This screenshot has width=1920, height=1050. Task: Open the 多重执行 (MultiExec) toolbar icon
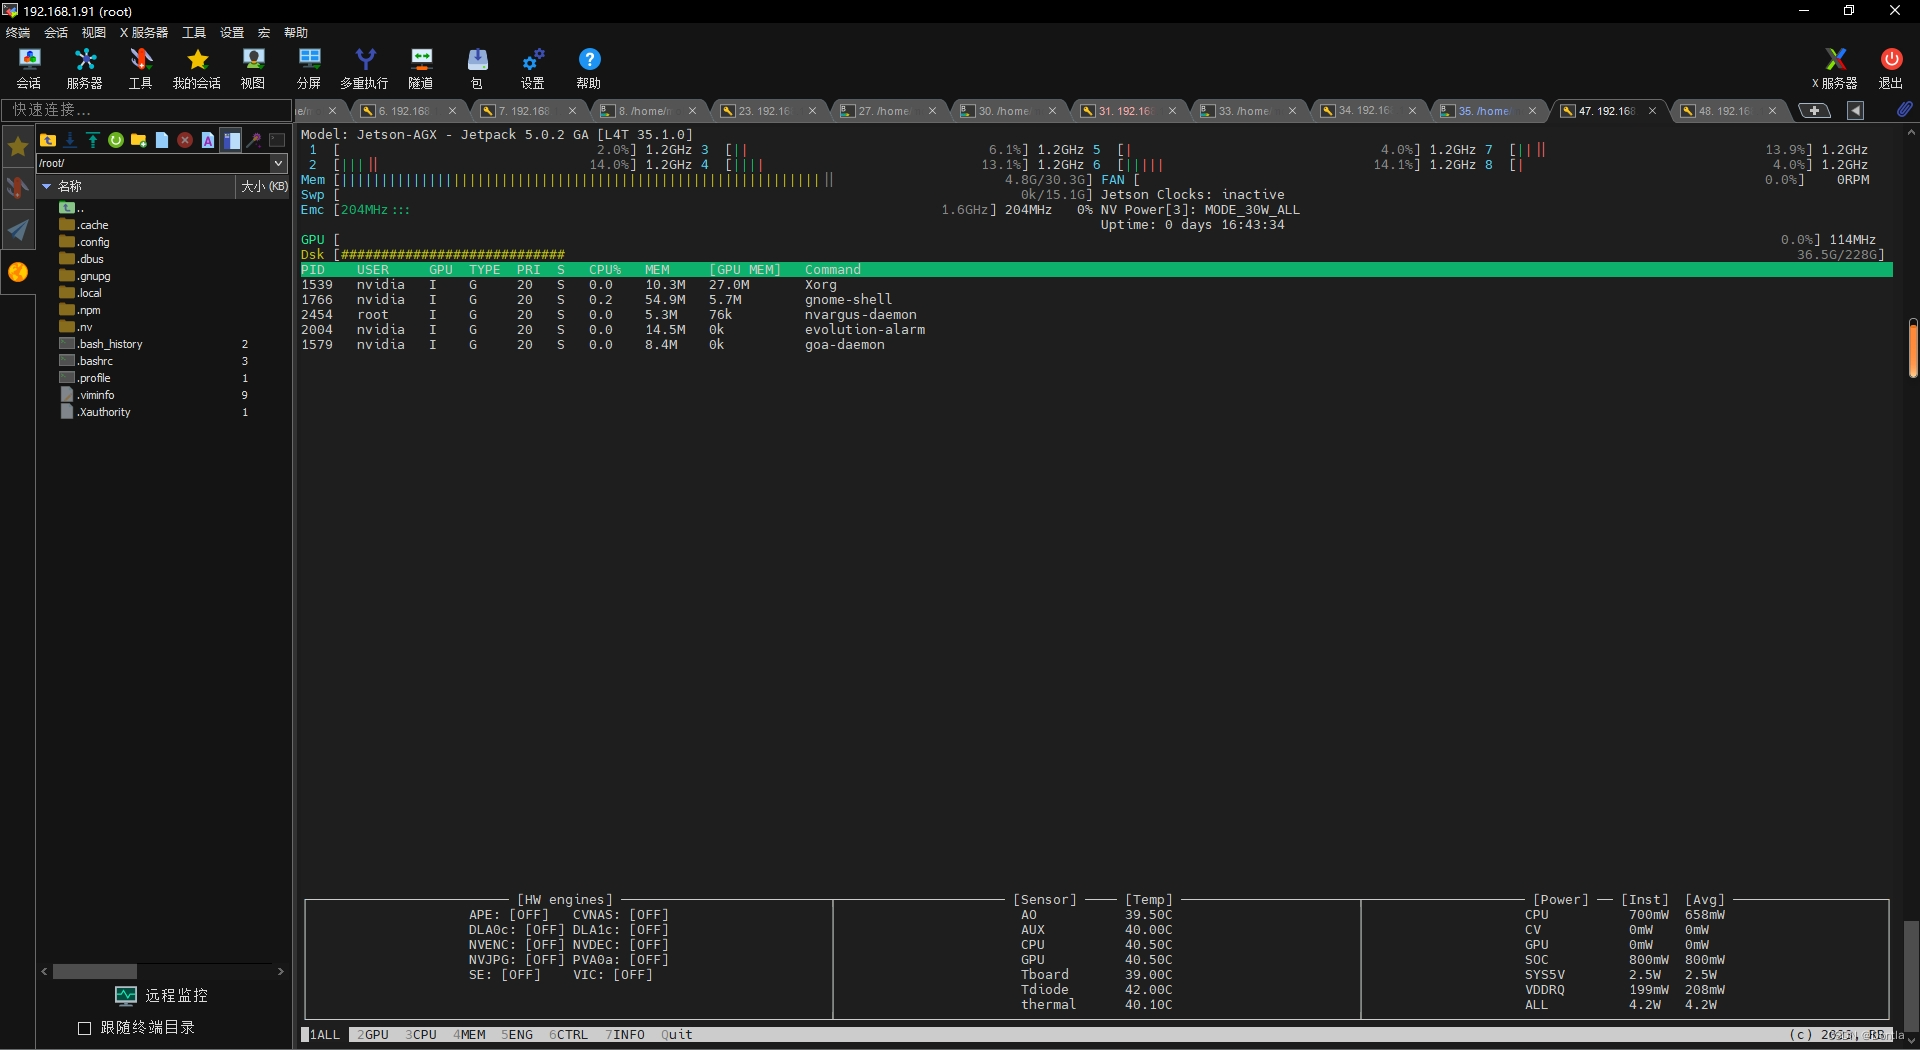pyautogui.click(x=365, y=68)
